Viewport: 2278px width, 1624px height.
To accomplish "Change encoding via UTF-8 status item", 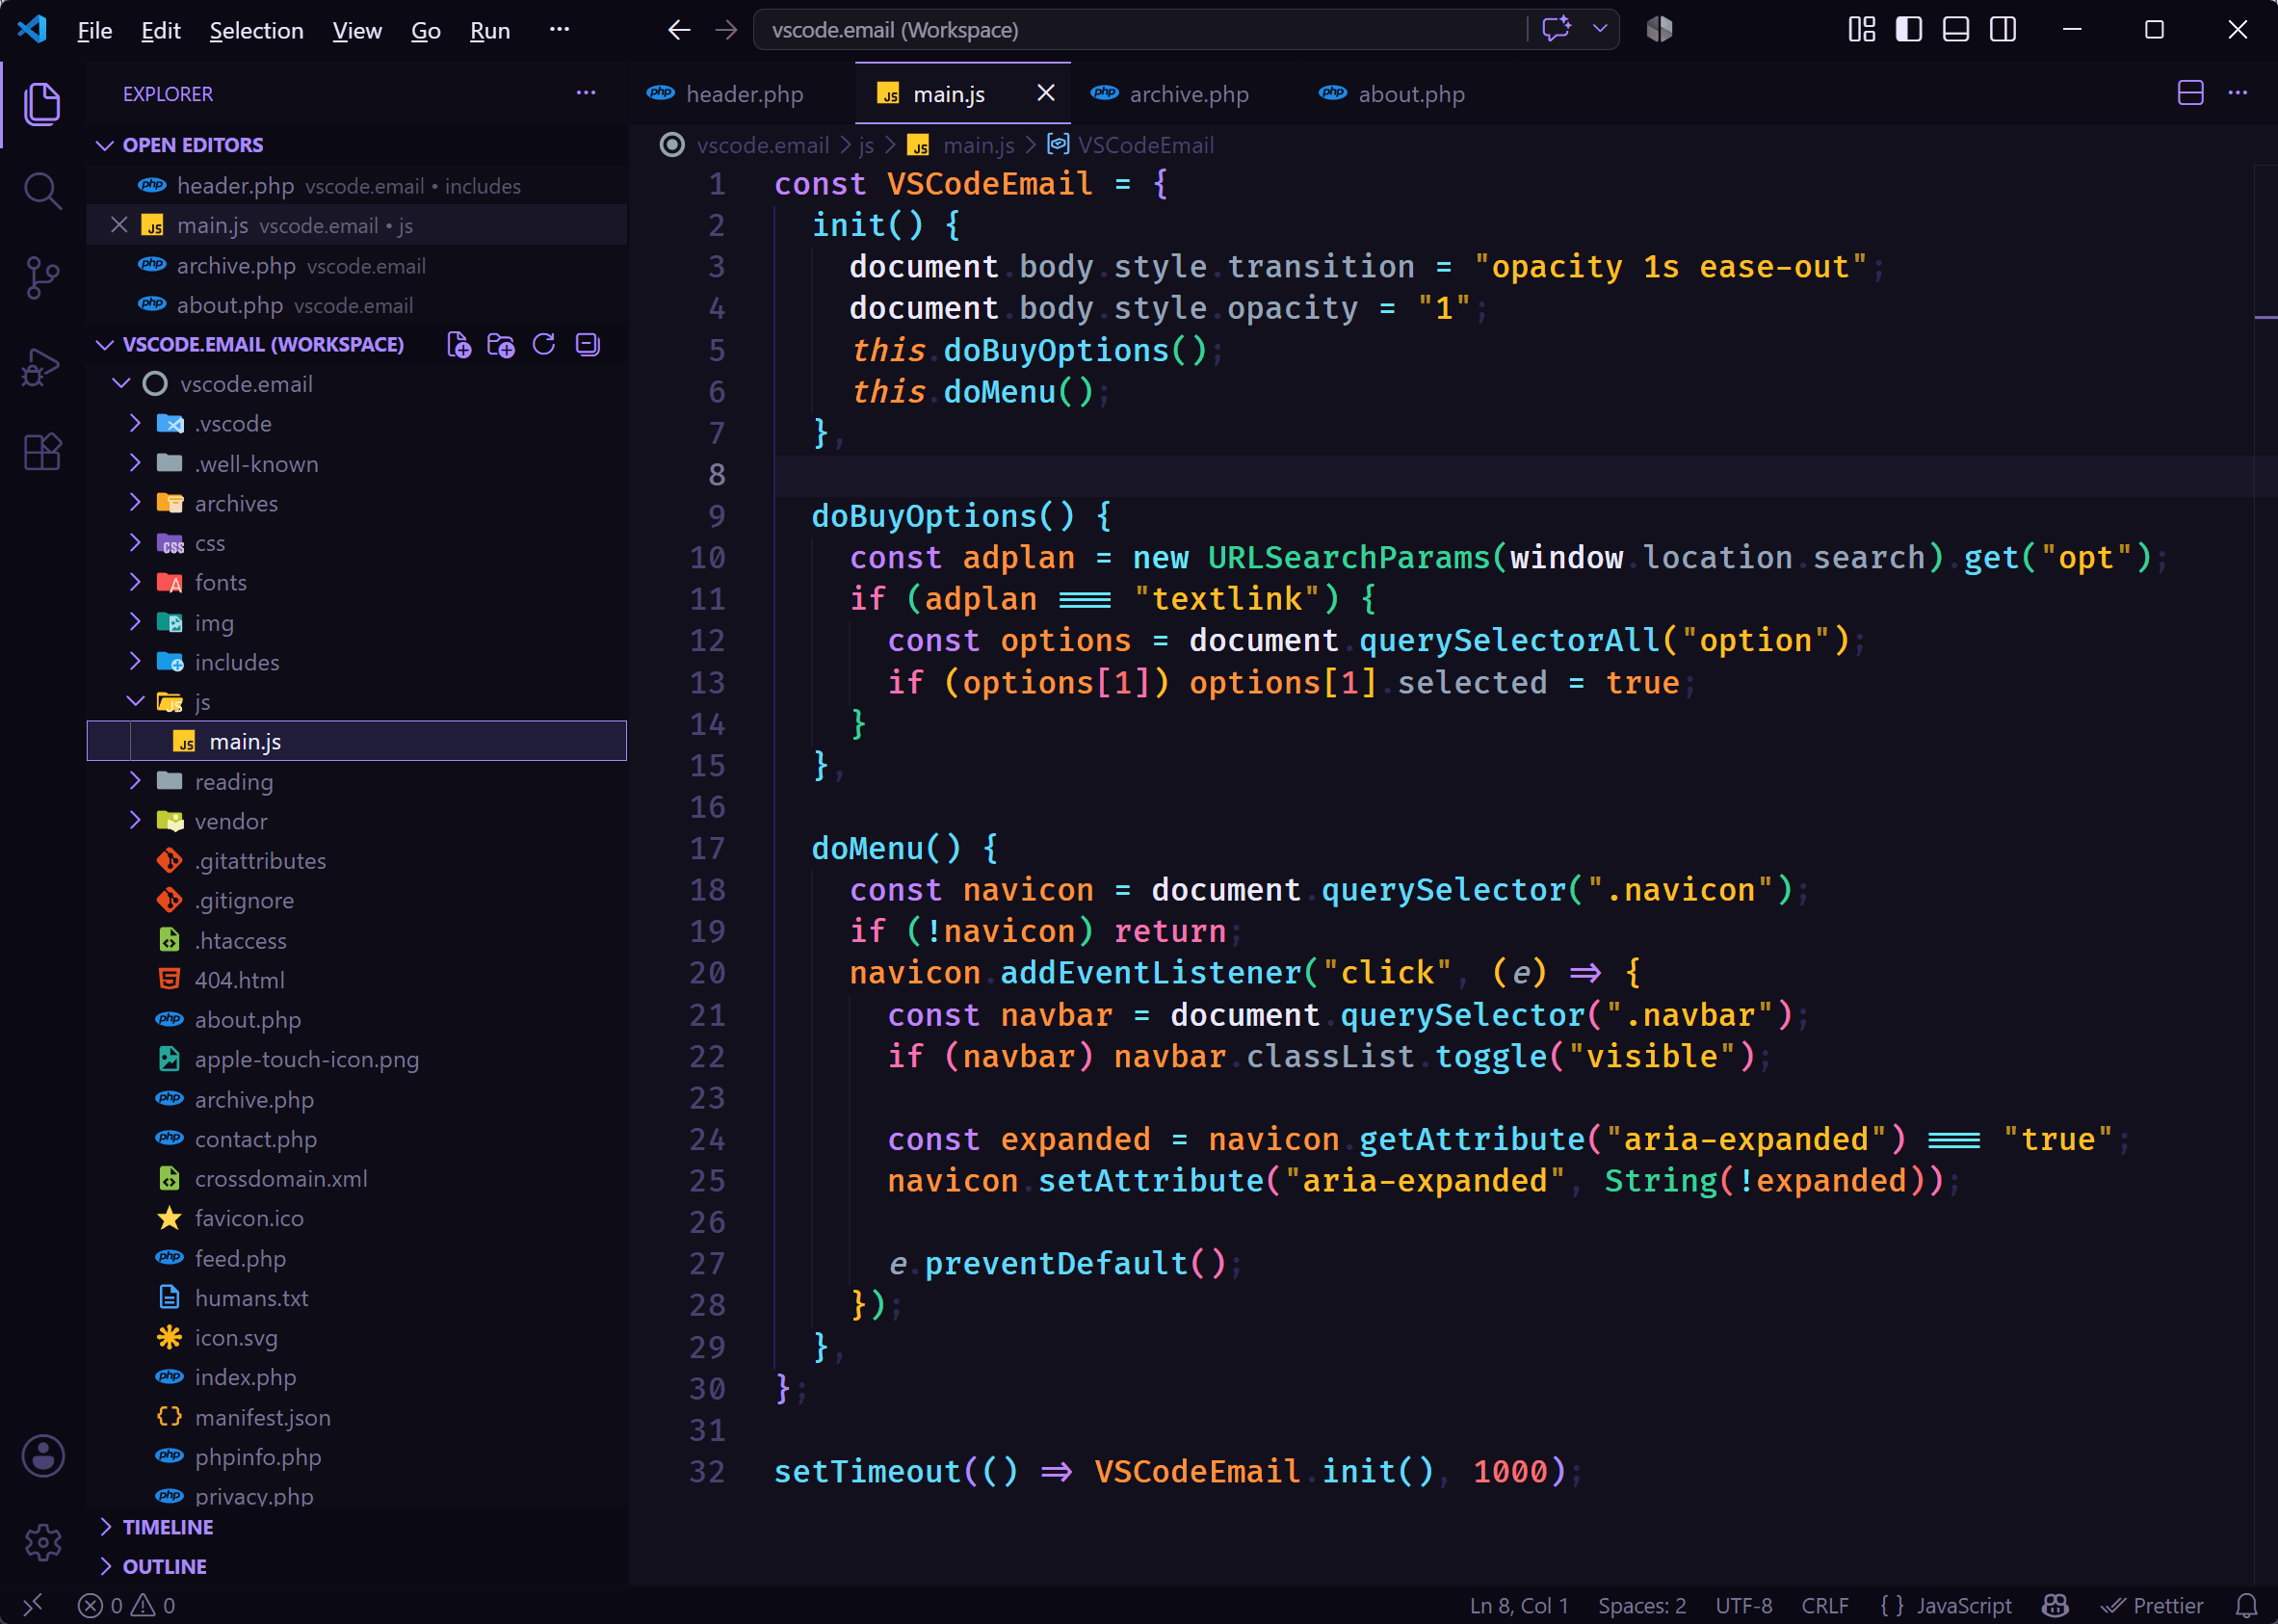I will tap(1744, 1606).
